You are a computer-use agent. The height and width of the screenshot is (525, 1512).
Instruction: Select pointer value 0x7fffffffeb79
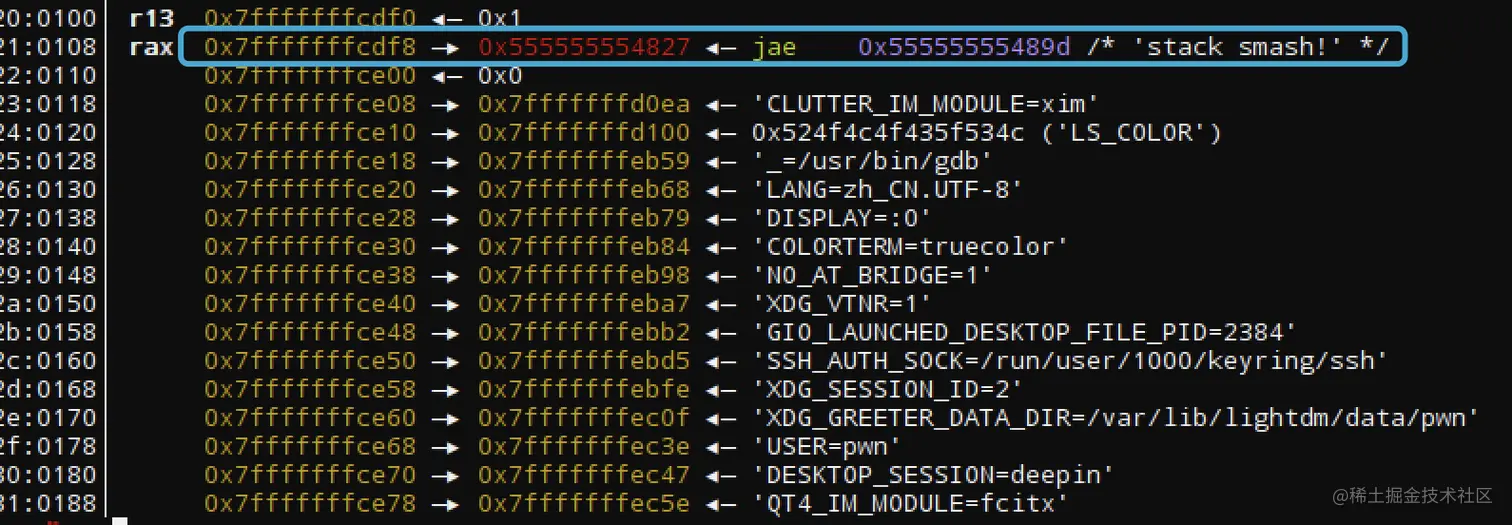click(584, 218)
